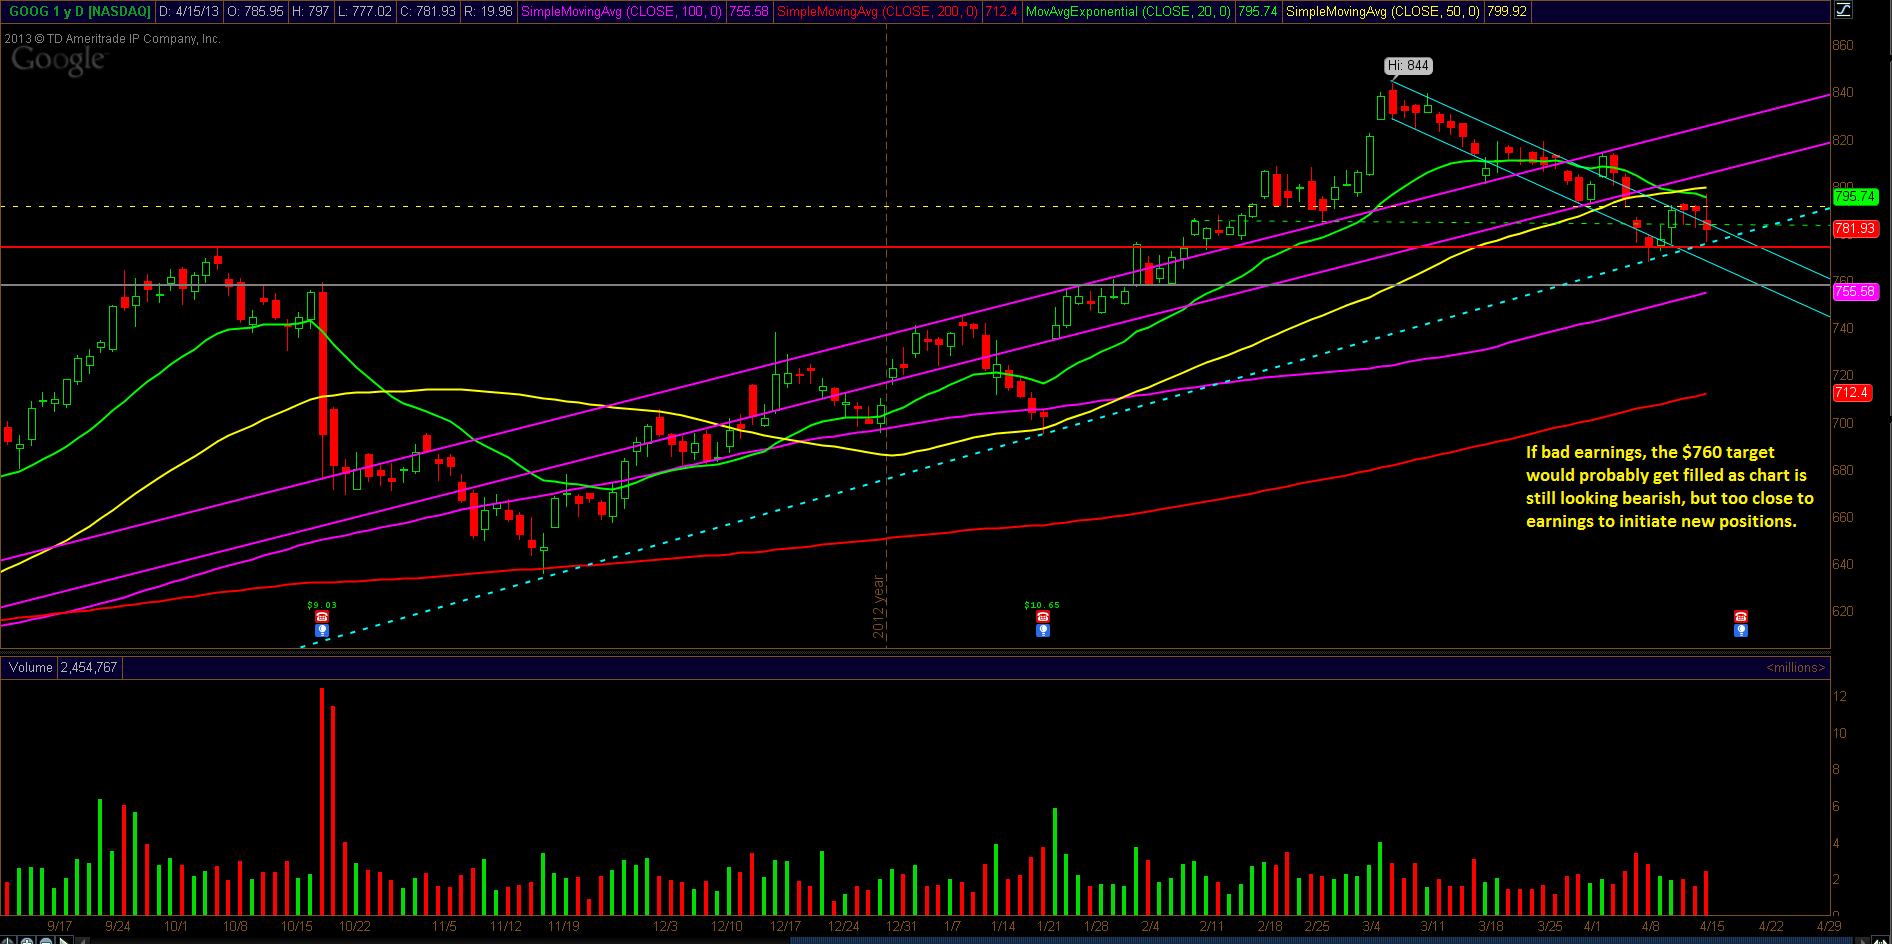
Task: Click the L: 777.02 low value
Action: tap(365, 11)
